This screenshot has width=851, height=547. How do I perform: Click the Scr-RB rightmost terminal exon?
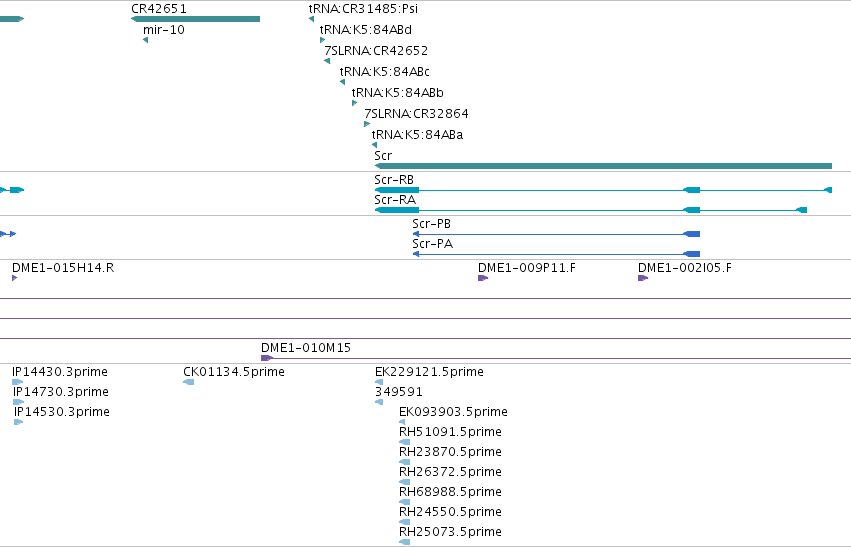pyautogui.click(x=828, y=190)
